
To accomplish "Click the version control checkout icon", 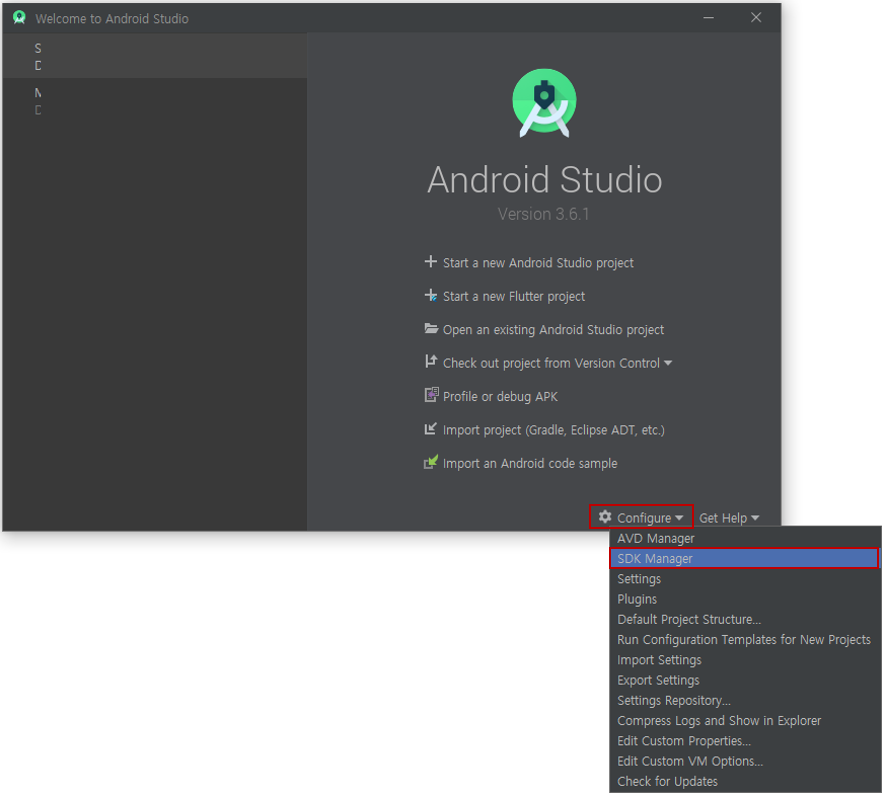I will [x=431, y=362].
